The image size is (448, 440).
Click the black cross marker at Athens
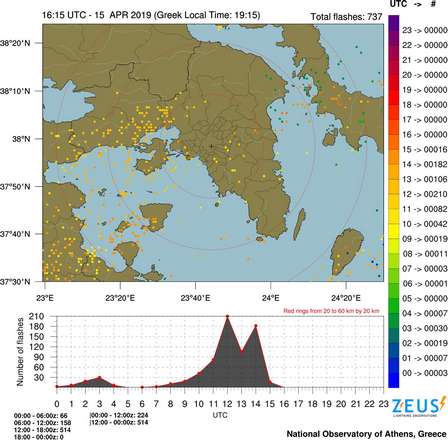(211, 146)
